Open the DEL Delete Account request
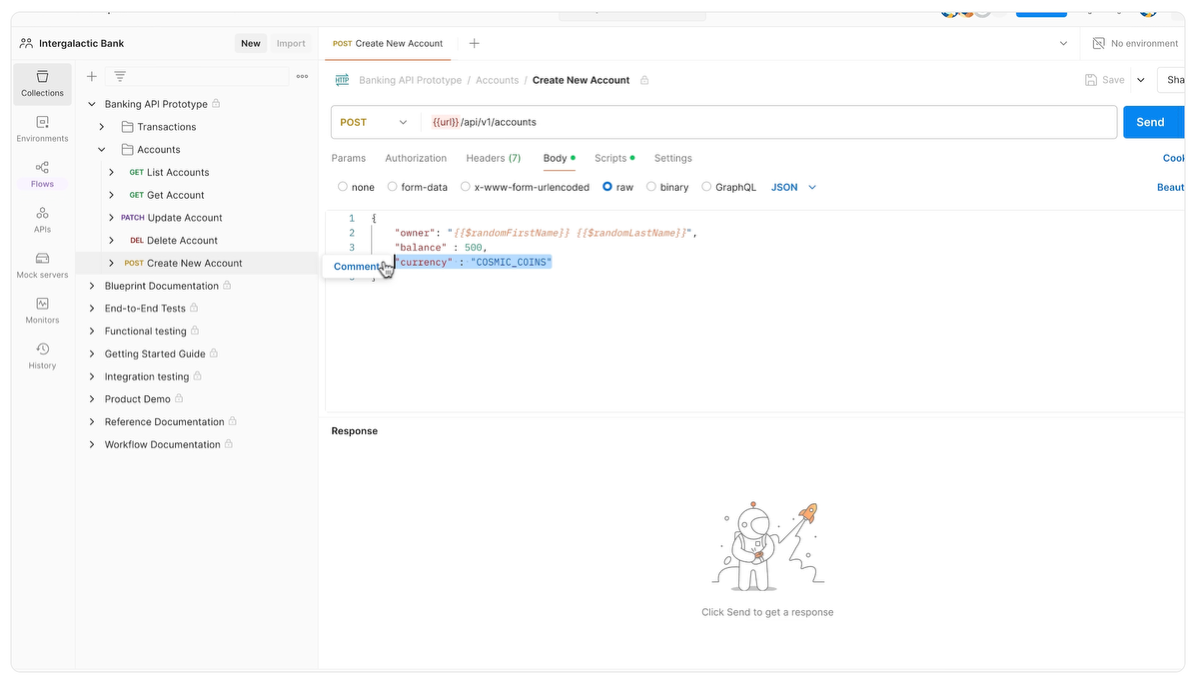The image size is (1200, 683). (173, 240)
